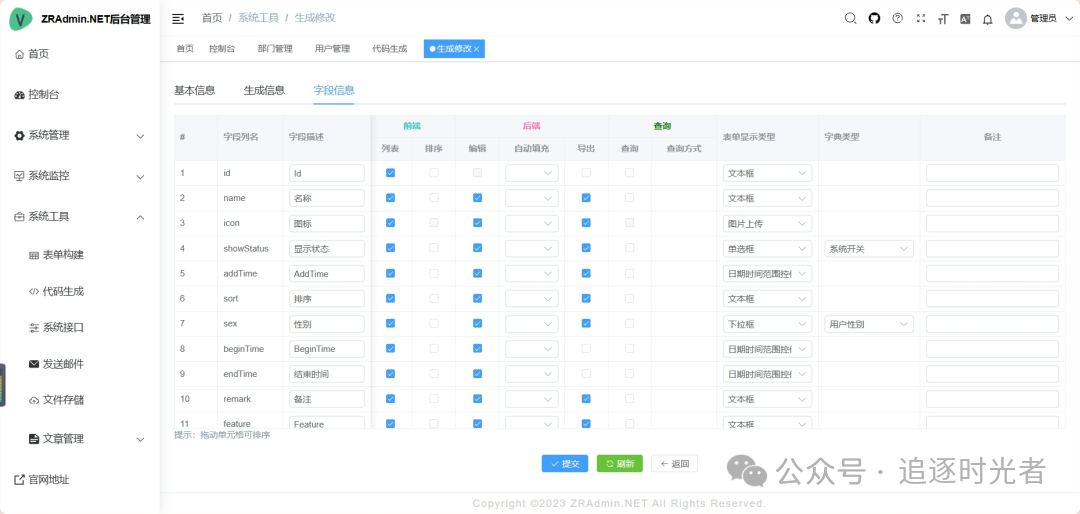1080x514 pixels.
Task: Open 表单显示类型 dropdown for sex row
Action: click(767, 324)
